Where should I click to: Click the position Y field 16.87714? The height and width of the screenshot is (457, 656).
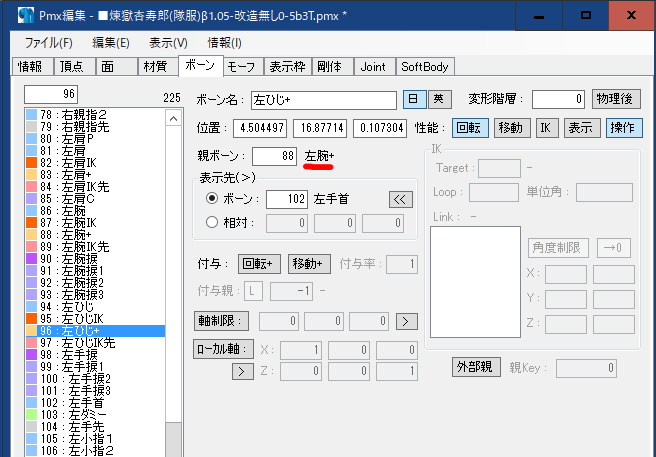pos(320,128)
